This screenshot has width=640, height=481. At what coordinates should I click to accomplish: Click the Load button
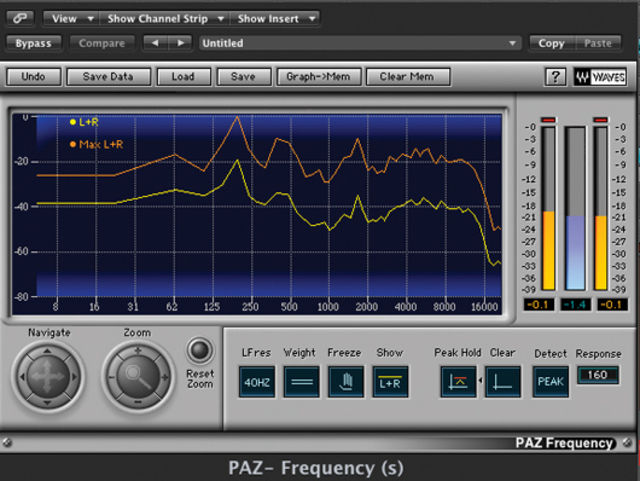coord(183,77)
